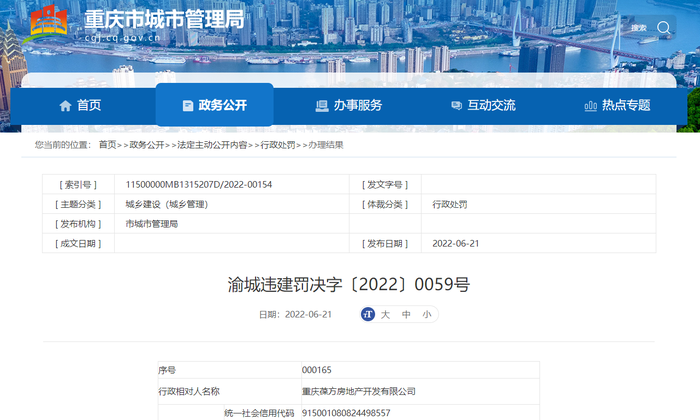Click the 市城市管理局 publisher value
The height and width of the screenshot is (420, 700).
(x=152, y=224)
